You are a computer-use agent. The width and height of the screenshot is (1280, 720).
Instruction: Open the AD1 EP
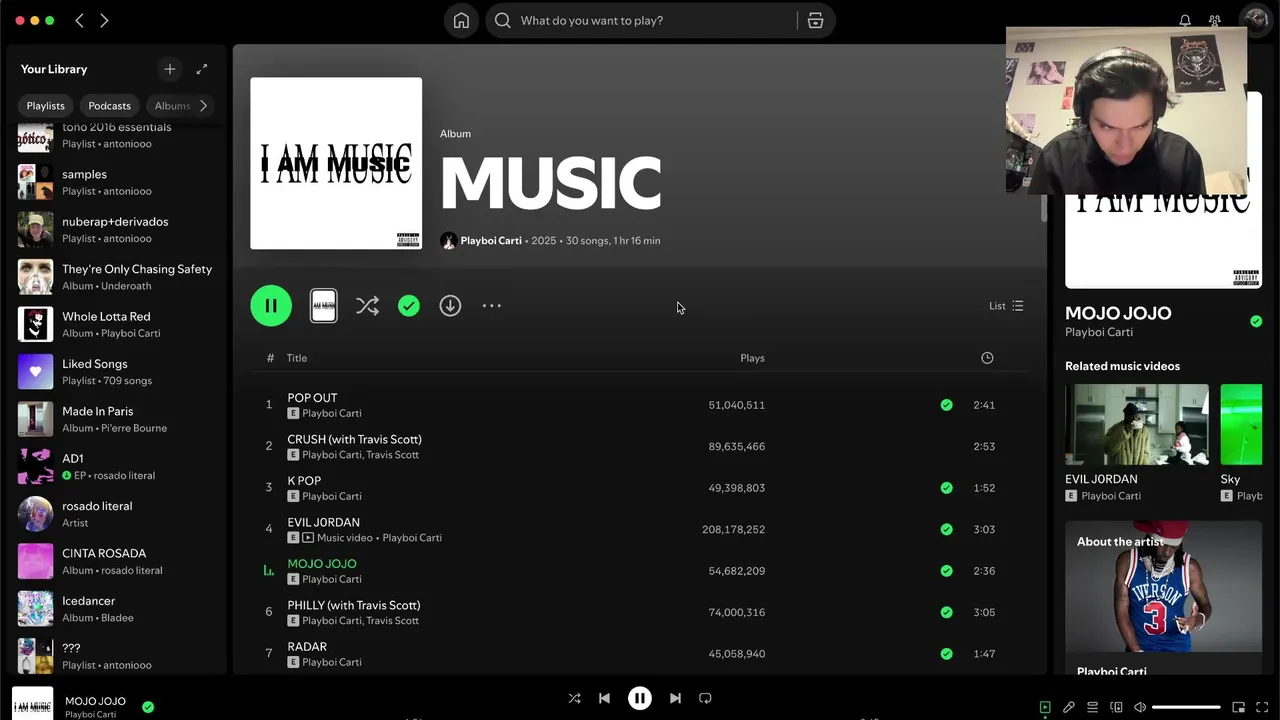click(x=117, y=466)
